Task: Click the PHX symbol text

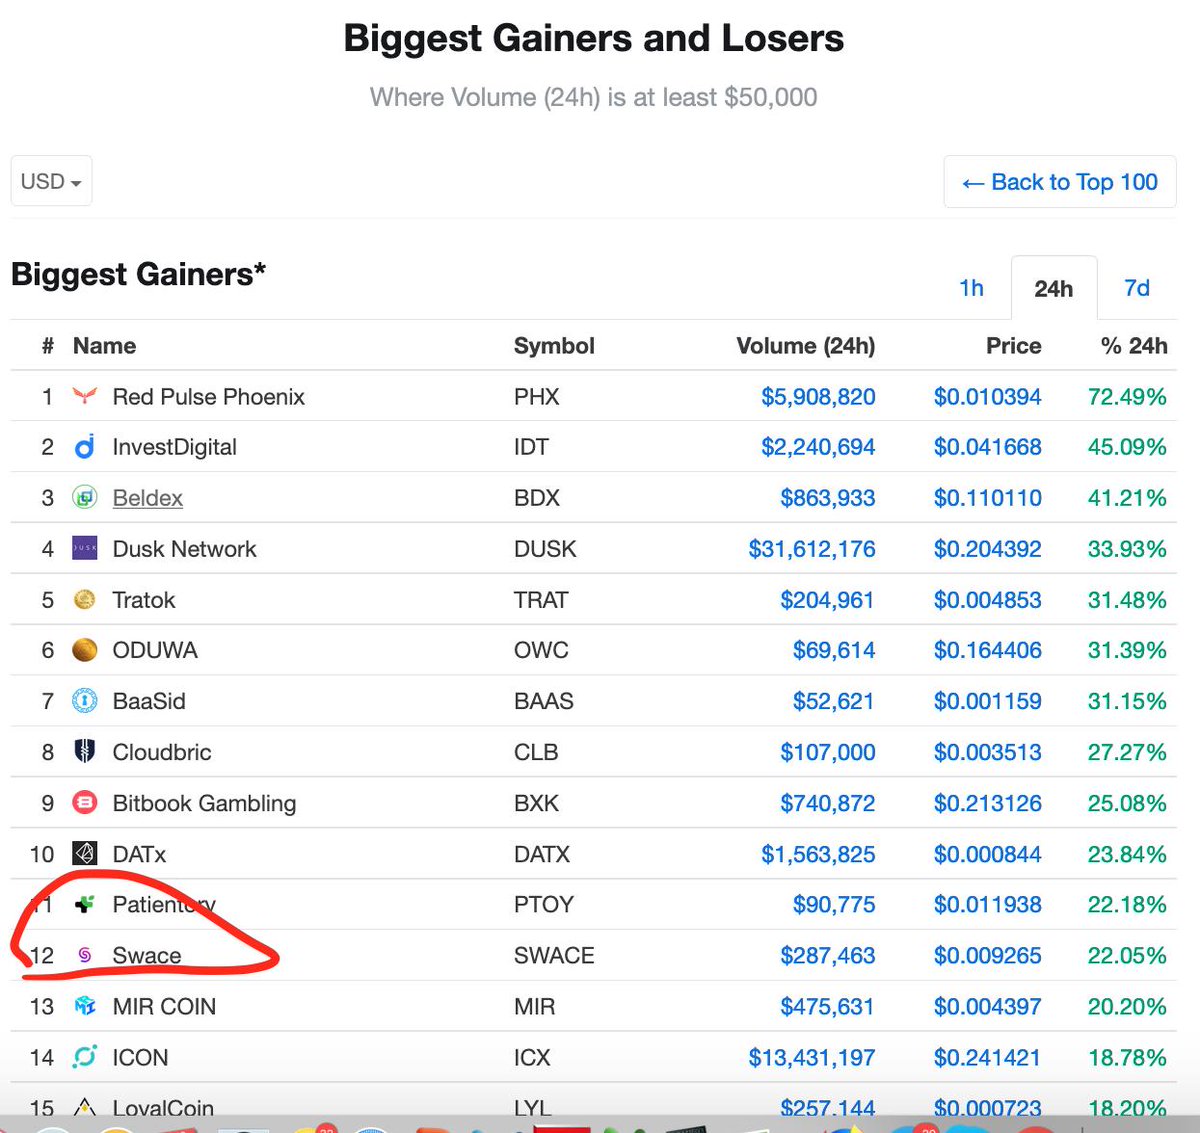Action: [x=537, y=397]
